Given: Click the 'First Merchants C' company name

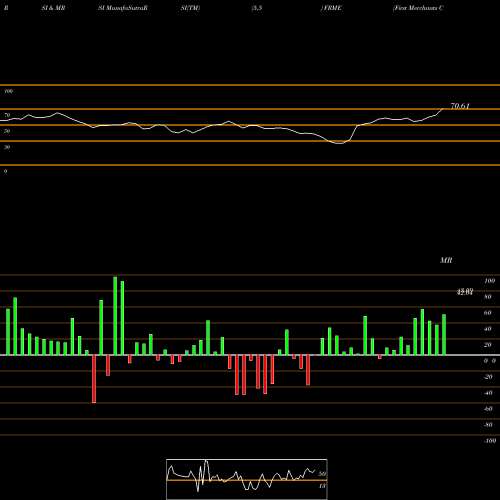Looking at the screenshot, I should (418, 8).
